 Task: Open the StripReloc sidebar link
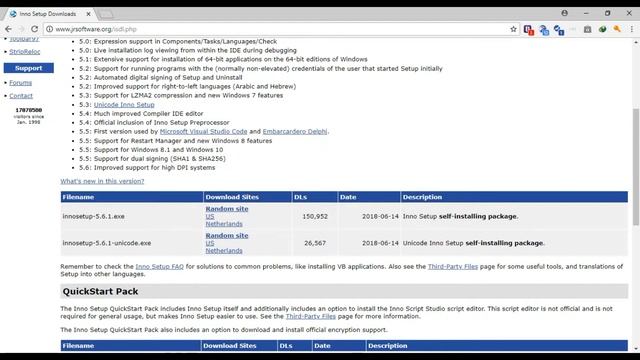[x=24, y=52]
